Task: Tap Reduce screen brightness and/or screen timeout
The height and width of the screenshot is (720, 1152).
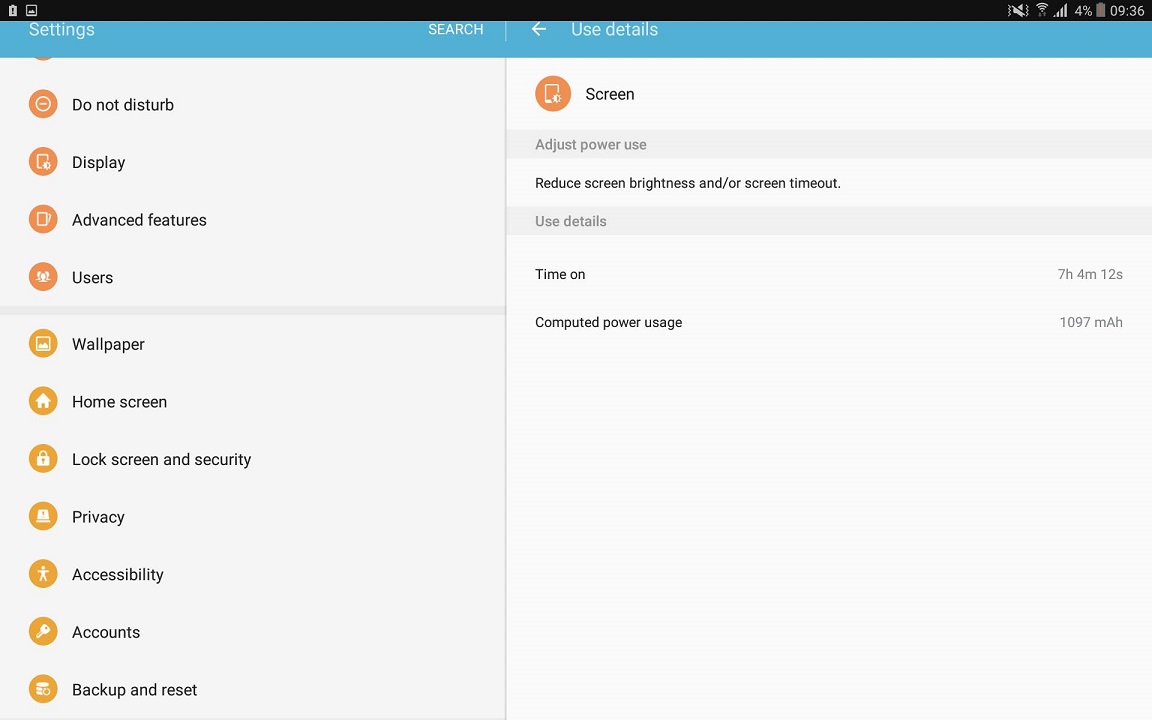Action: coord(688,183)
